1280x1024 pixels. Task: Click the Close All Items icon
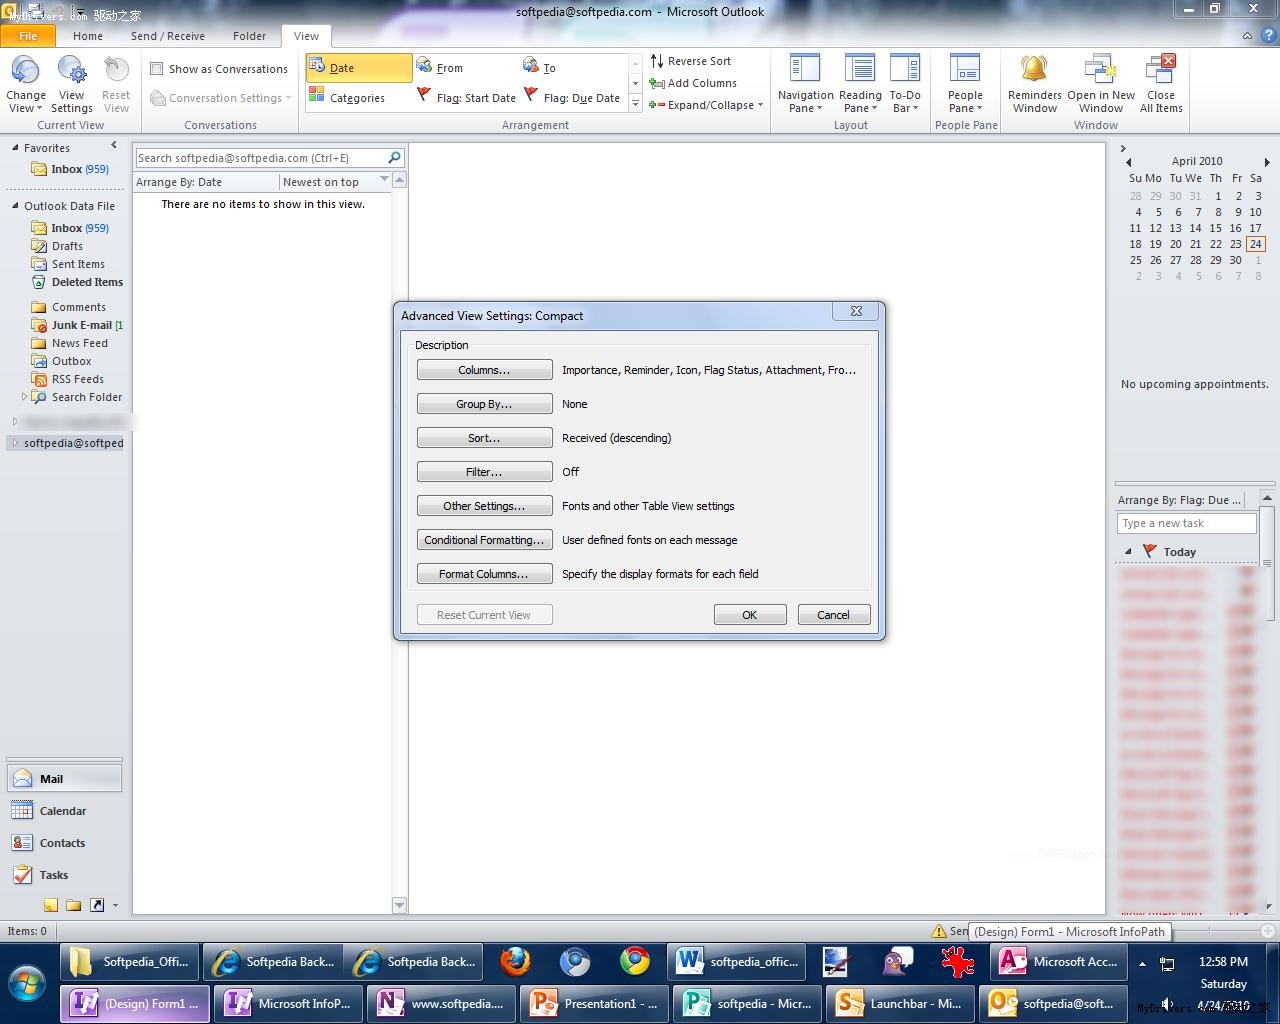[1160, 70]
